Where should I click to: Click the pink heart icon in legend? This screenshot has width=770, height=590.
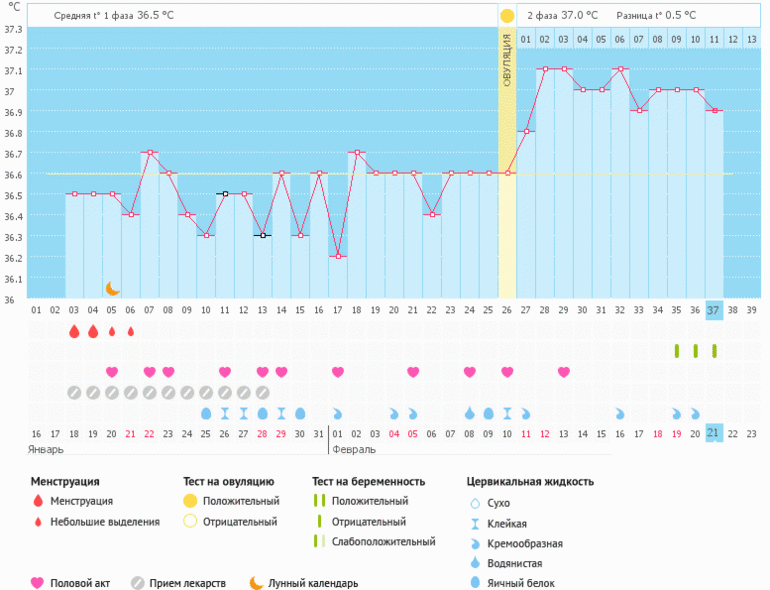coord(38,583)
